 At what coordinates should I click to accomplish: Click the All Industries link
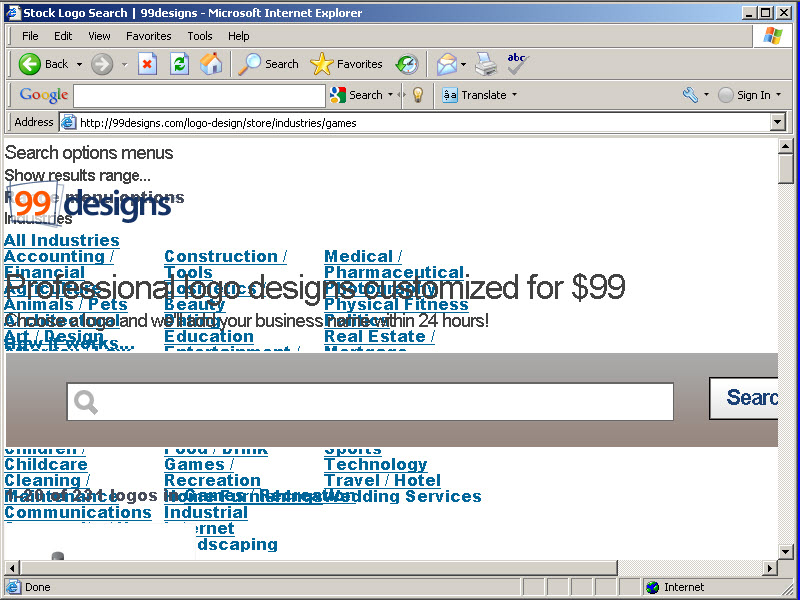tap(62, 240)
